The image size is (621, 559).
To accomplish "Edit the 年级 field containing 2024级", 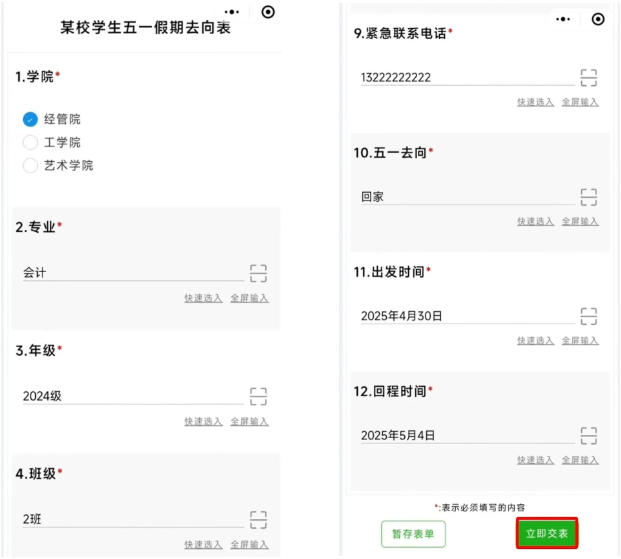I will [133, 396].
